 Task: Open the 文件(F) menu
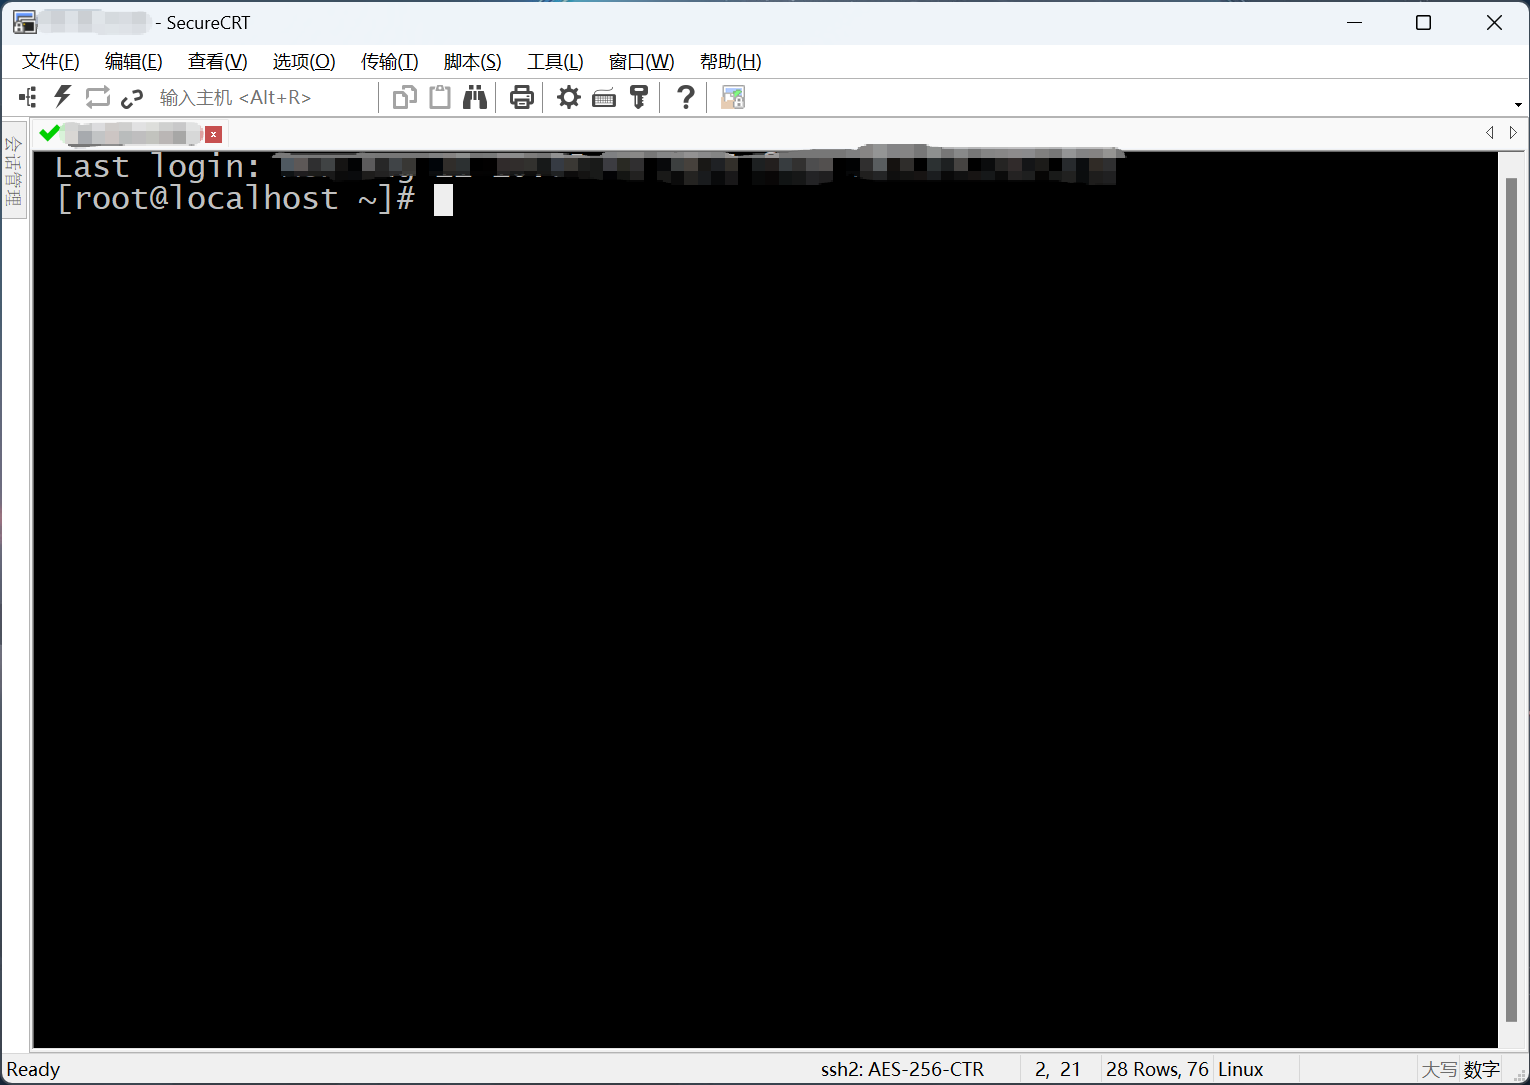tap(51, 62)
